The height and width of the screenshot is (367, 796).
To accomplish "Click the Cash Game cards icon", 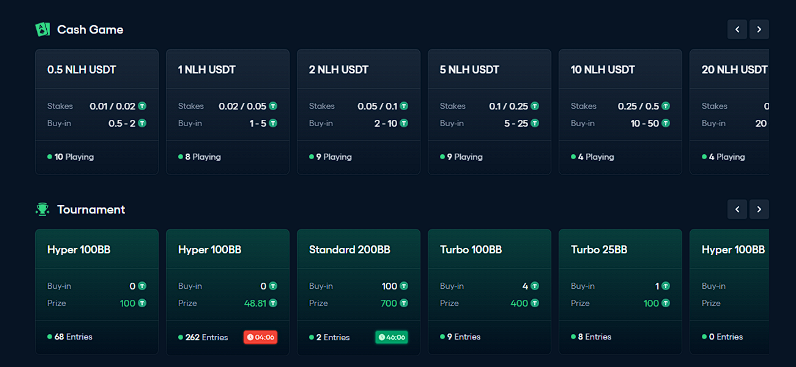I will (43, 29).
